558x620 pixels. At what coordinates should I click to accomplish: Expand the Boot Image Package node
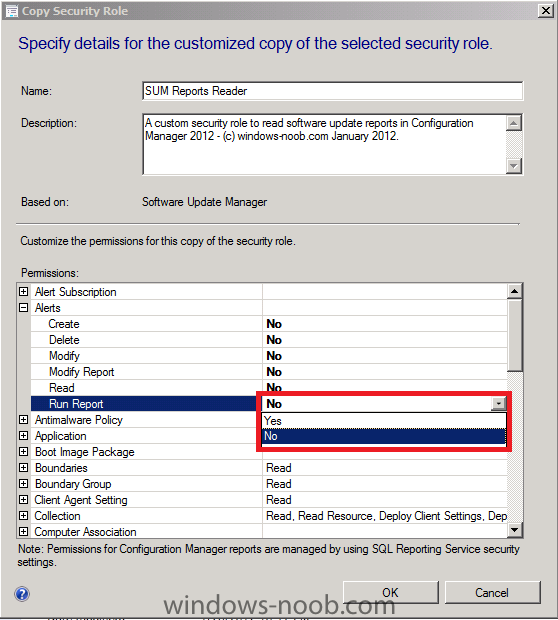tap(24, 452)
